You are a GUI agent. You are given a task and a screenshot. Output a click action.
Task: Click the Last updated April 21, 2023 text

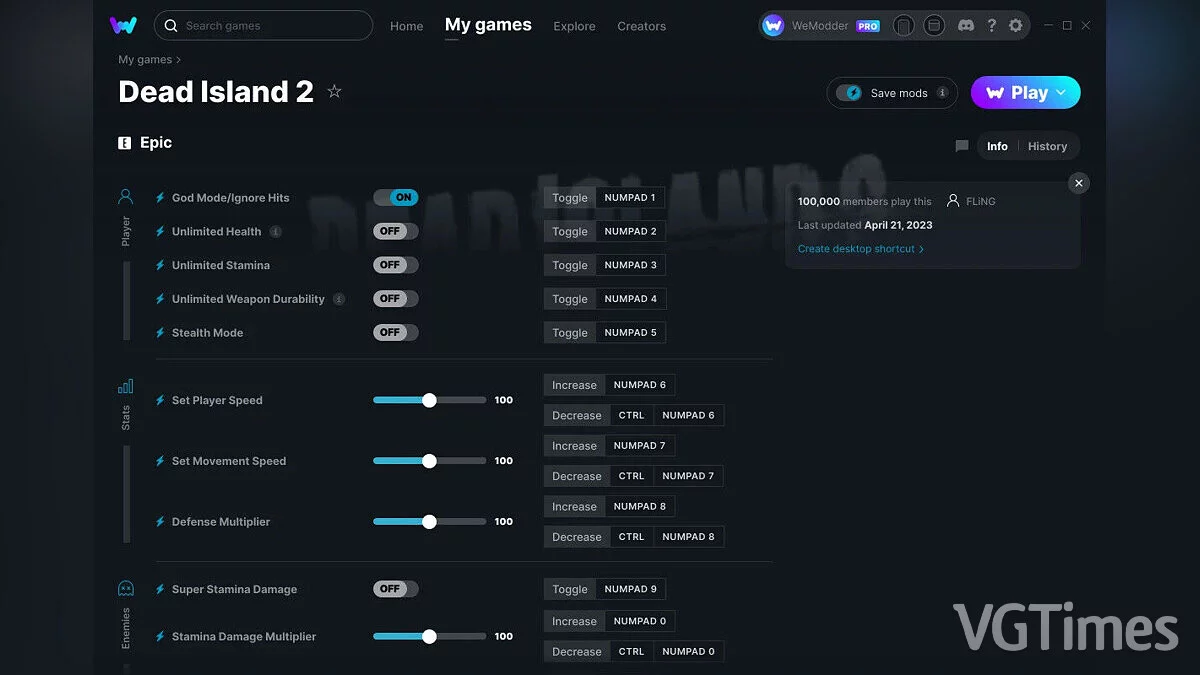865,225
